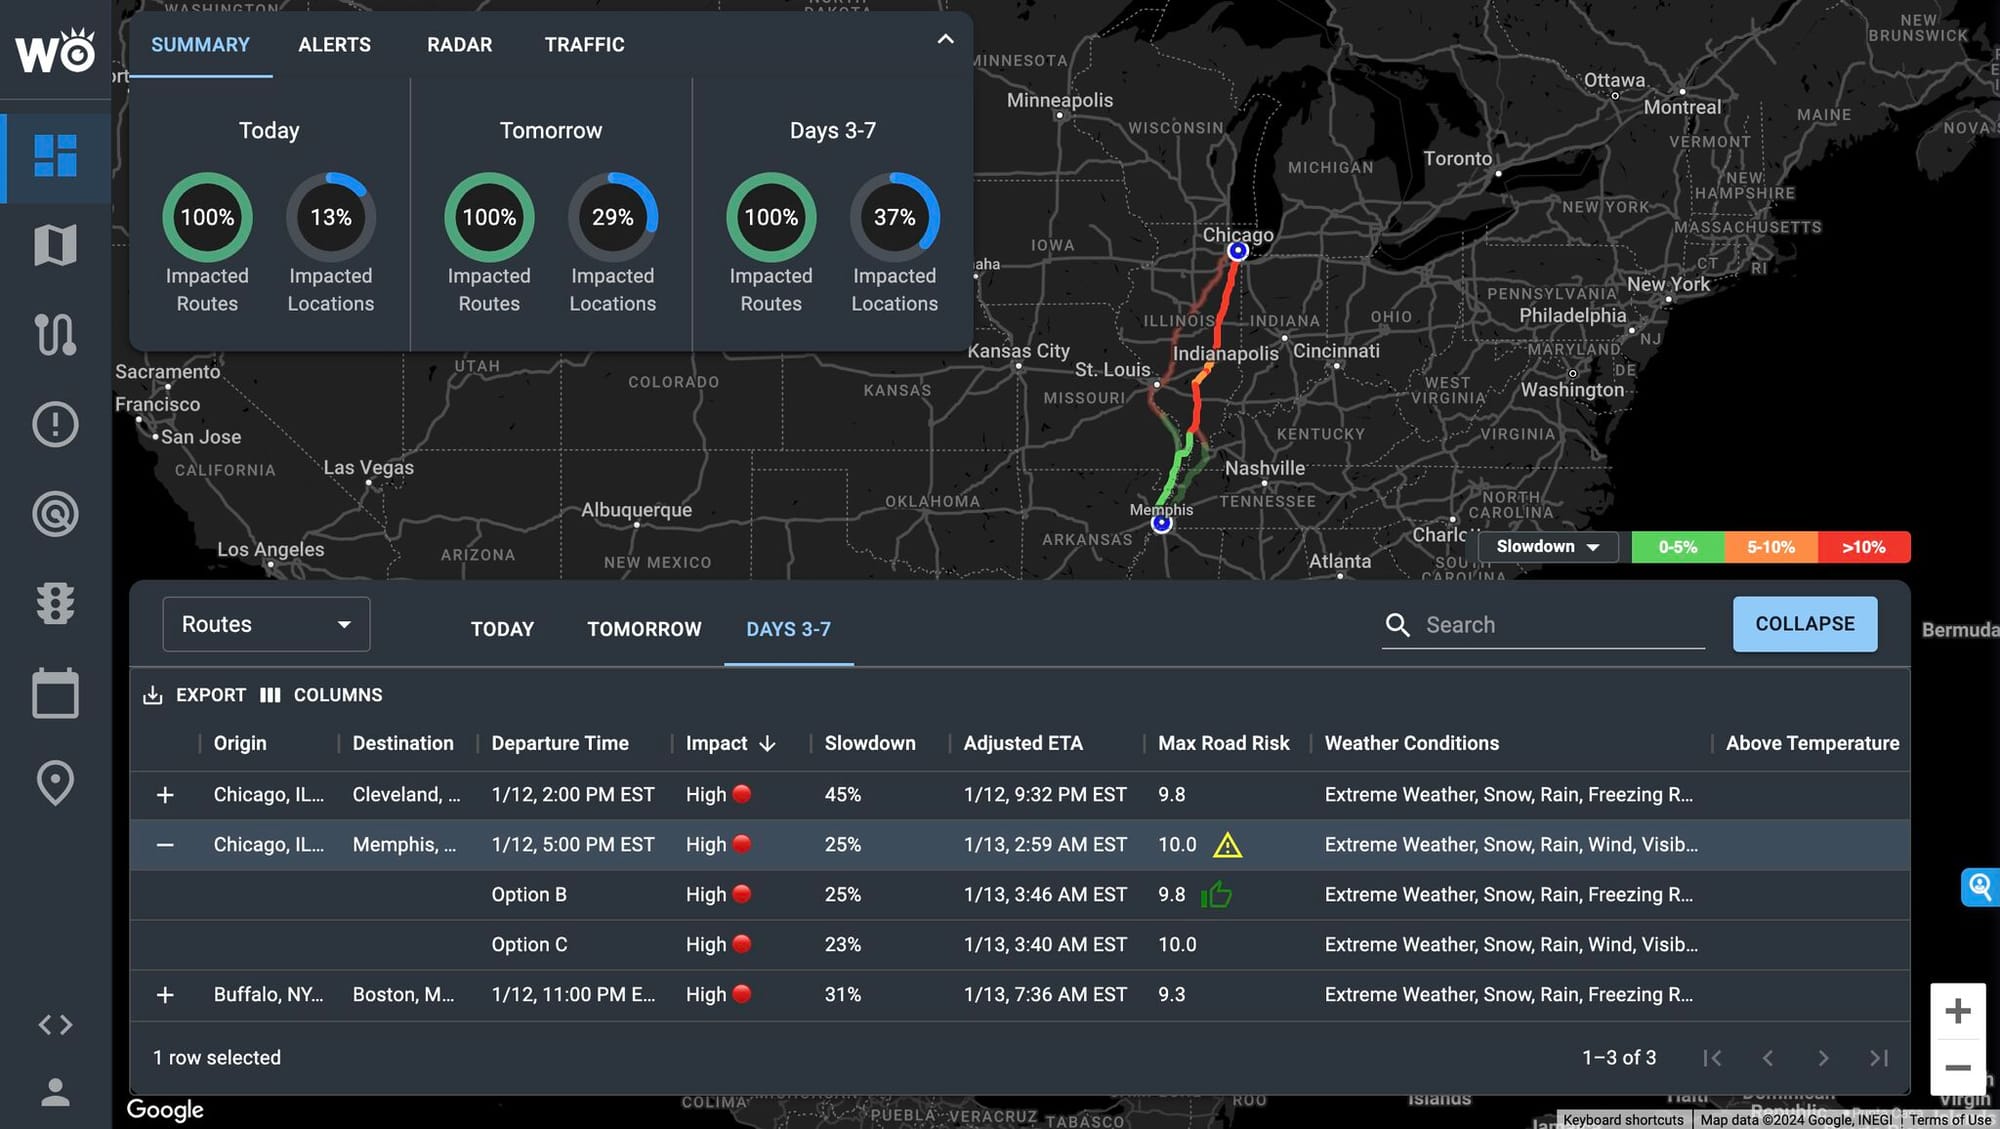The height and width of the screenshot is (1129, 2000).
Task: Open the dashboard grid icon in sidebar
Action: [x=55, y=156]
